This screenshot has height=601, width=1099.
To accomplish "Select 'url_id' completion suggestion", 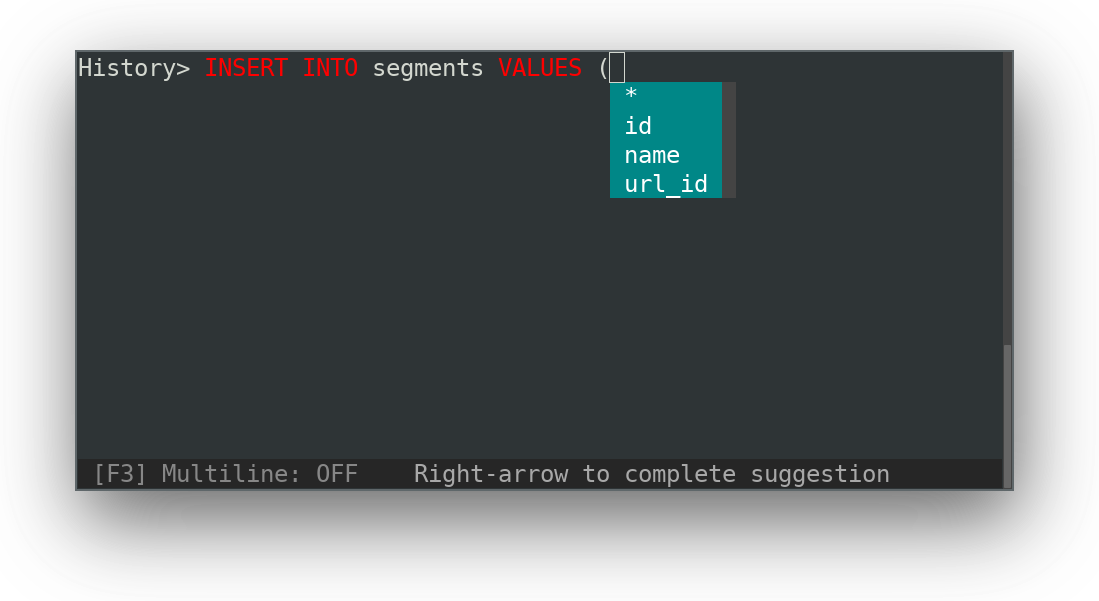I will click(x=666, y=184).
